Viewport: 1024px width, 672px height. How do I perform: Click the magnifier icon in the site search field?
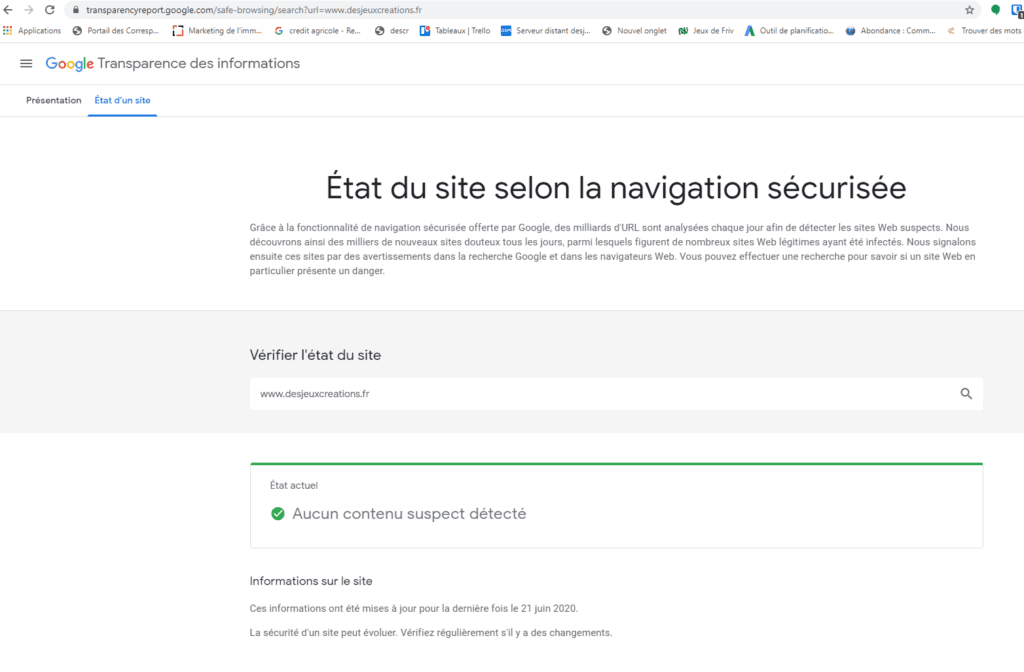(966, 394)
